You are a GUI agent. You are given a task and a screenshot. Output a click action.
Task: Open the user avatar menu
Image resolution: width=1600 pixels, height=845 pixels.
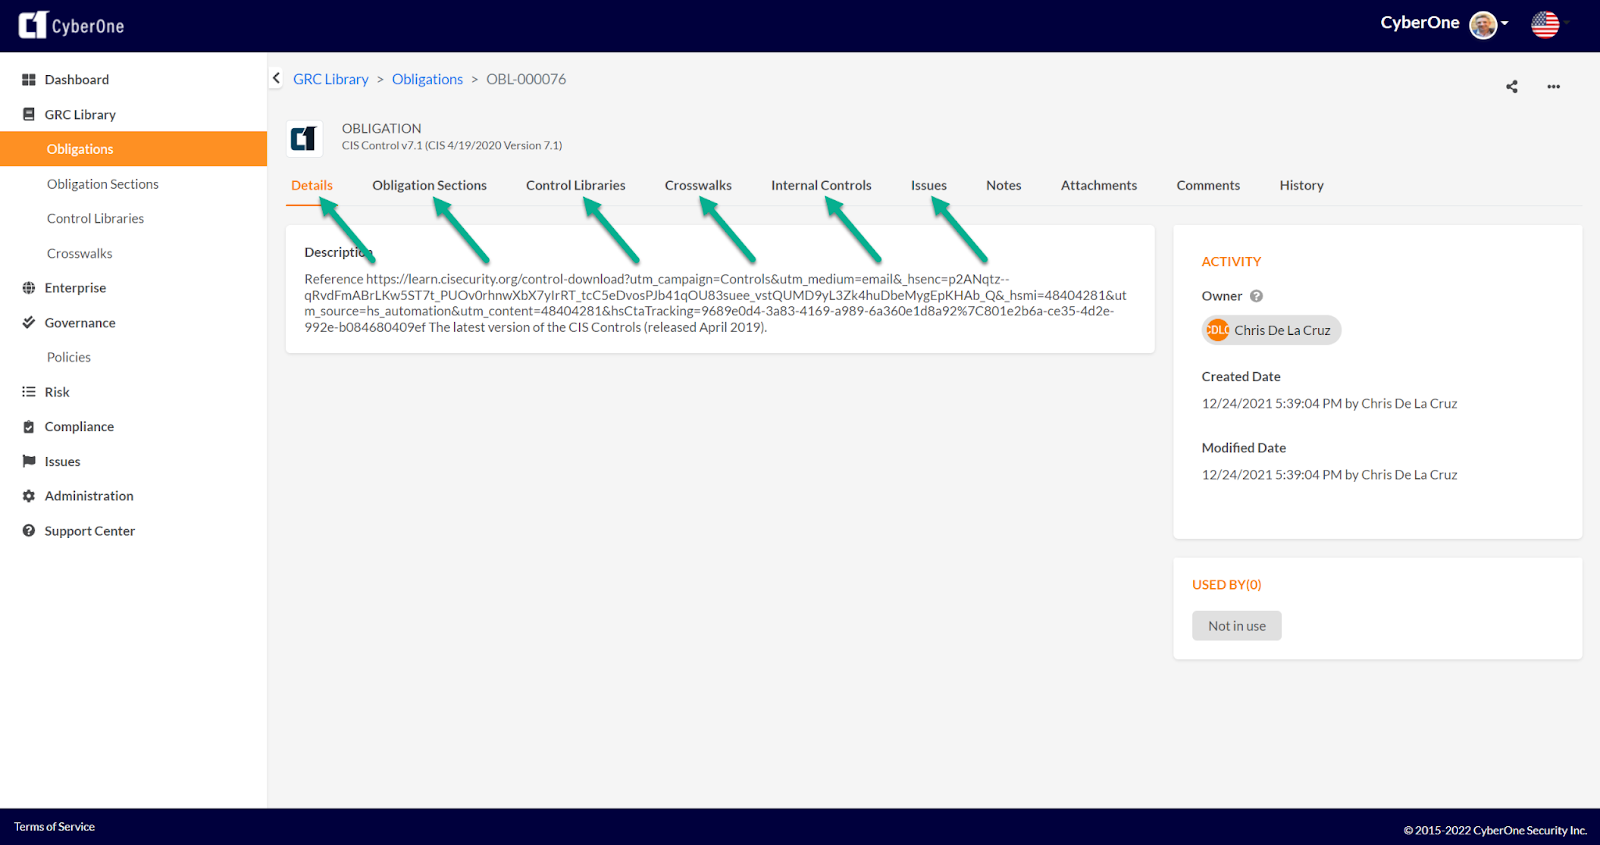click(1488, 25)
